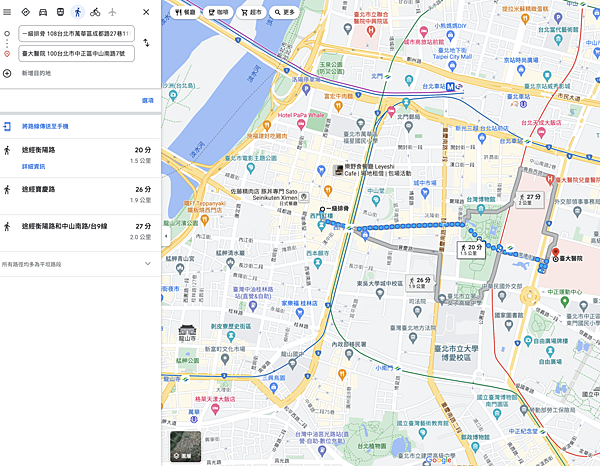Click 臺大醫院兒童醫院 hospital pin
This screenshot has height=466, width=600.
[x=550, y=179]
